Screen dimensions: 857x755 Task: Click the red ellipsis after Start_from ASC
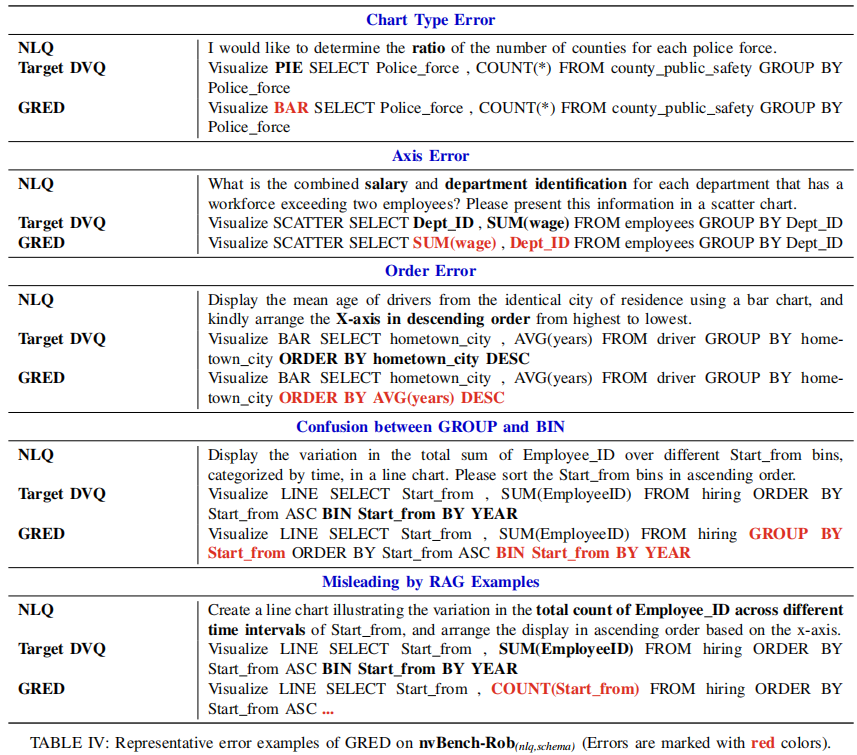click(327, 709)
